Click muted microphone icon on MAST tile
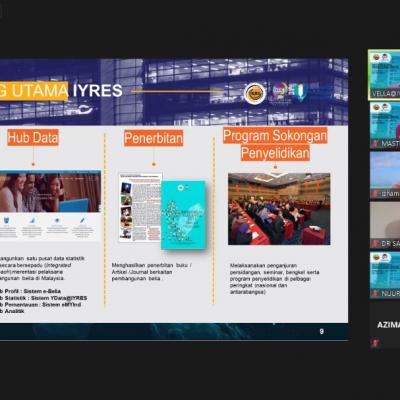Viewport: 400px width, 400px height. 375,144
